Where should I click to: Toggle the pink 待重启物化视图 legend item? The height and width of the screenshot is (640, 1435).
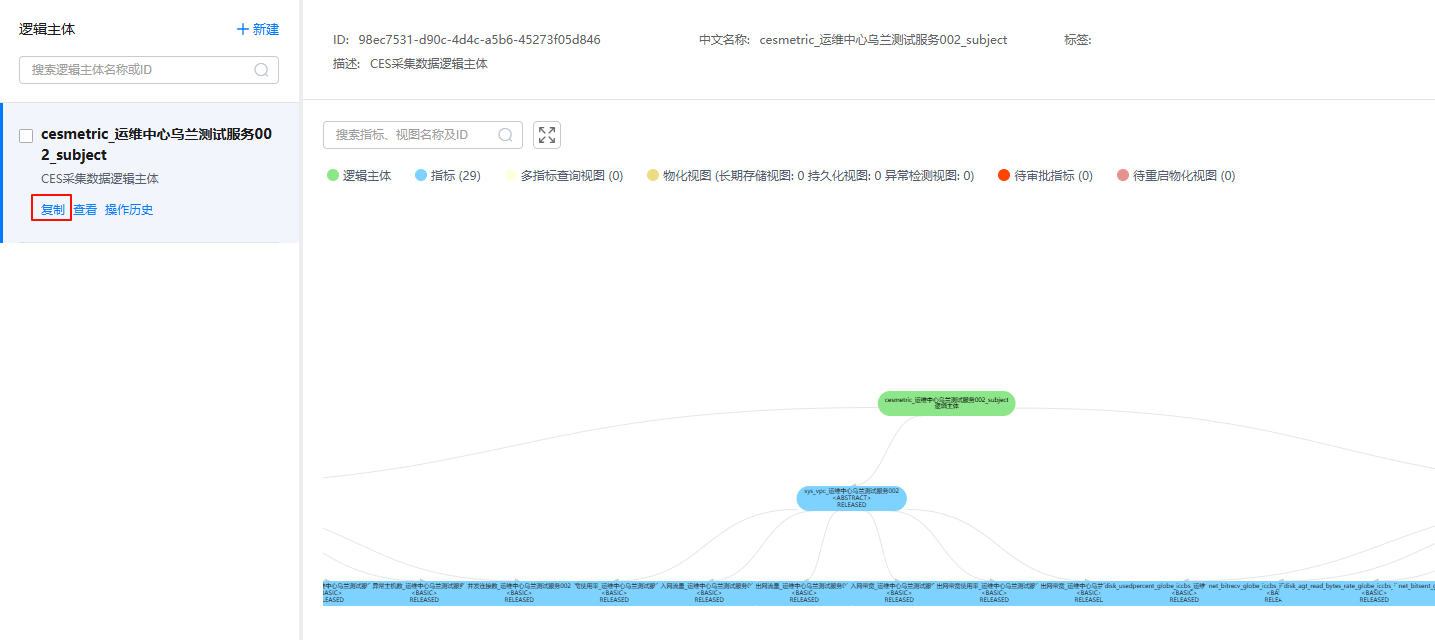click(1122, 175)
